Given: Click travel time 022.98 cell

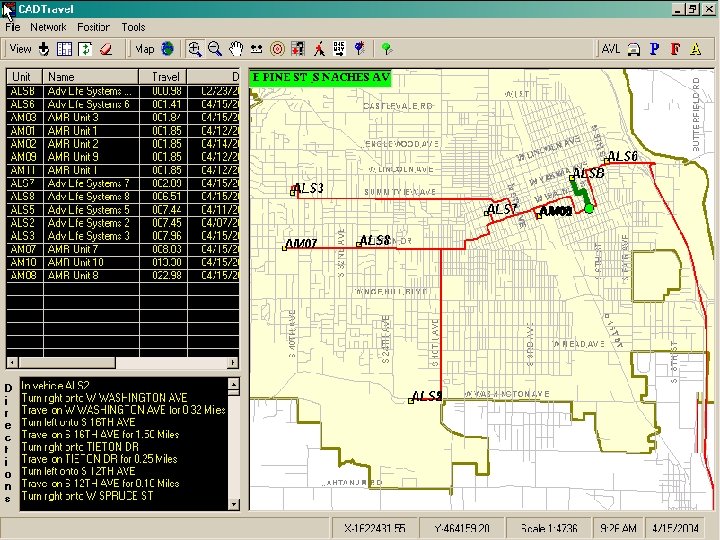Looking at the screenshot, I should (x=163, y=276).
